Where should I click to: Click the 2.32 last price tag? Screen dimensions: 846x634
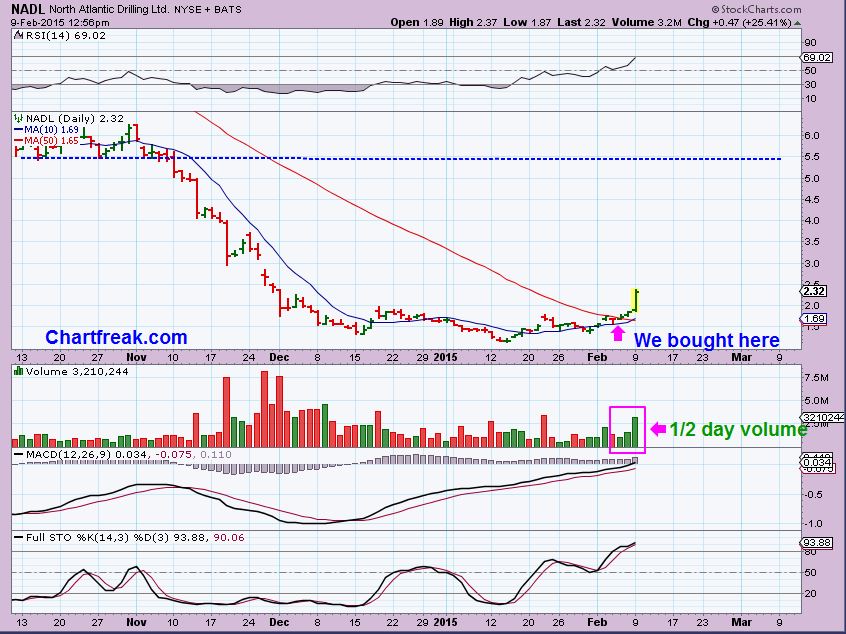tap(813, 291)
